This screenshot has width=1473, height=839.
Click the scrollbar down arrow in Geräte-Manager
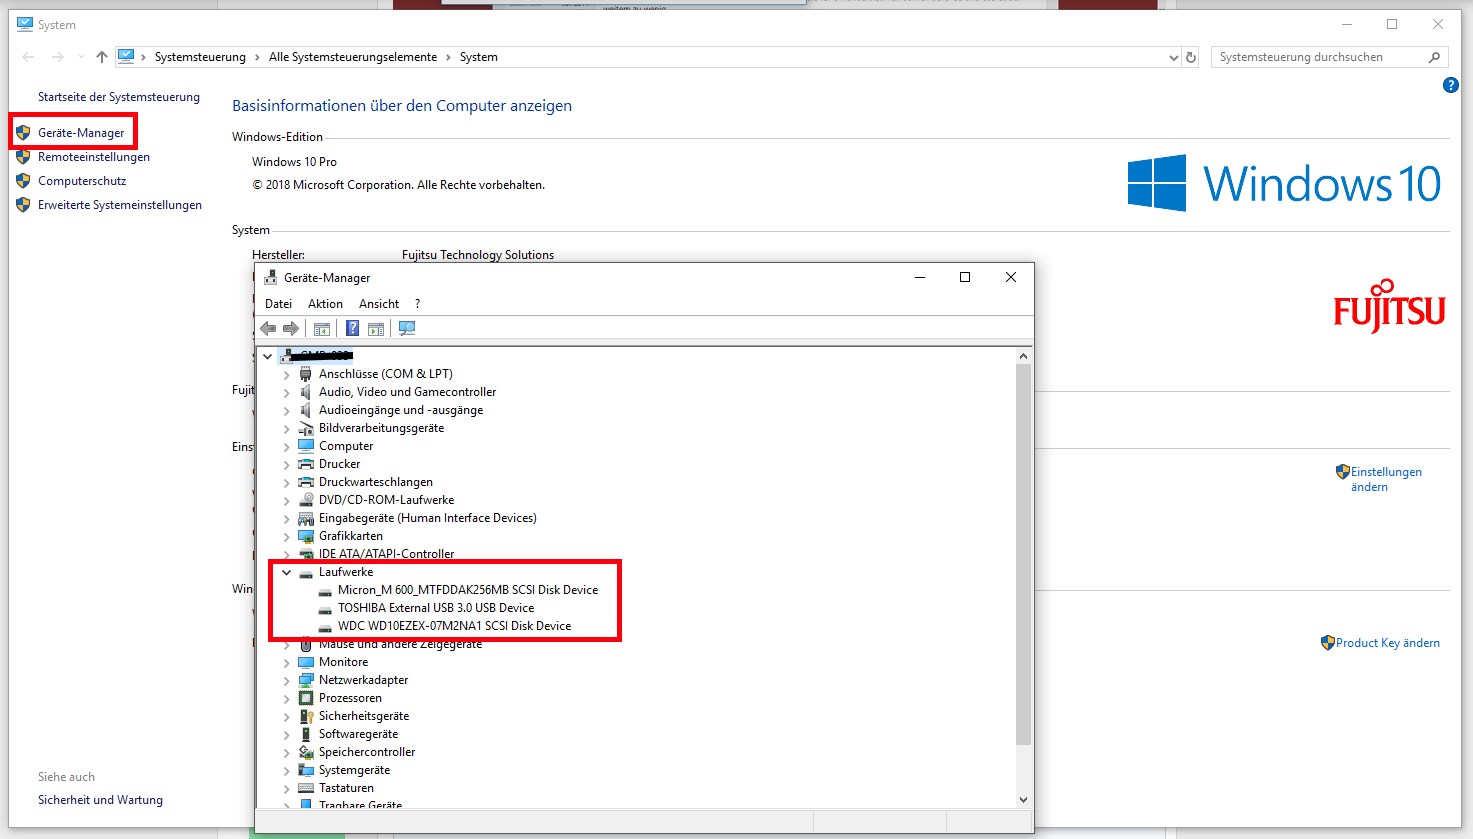point(1023,799)
